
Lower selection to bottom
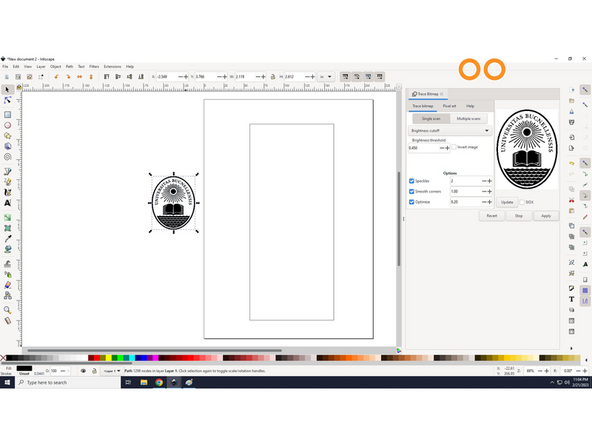[x=141, y=77]
